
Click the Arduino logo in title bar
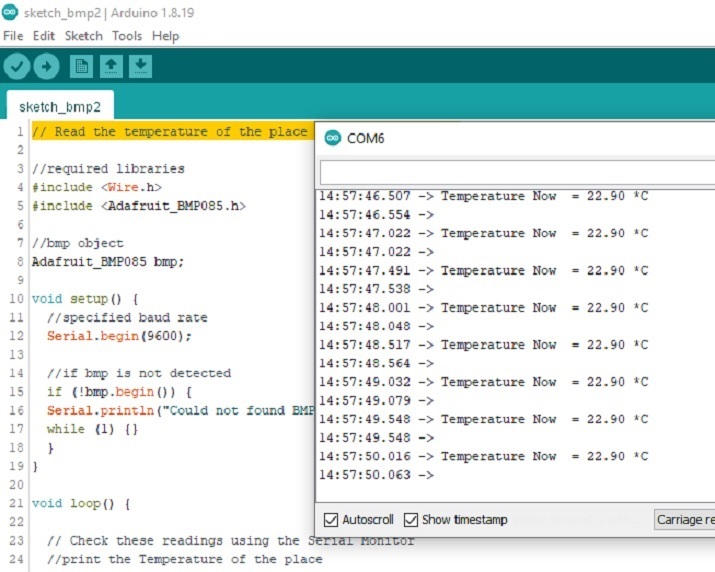click(x=10, y=12)
